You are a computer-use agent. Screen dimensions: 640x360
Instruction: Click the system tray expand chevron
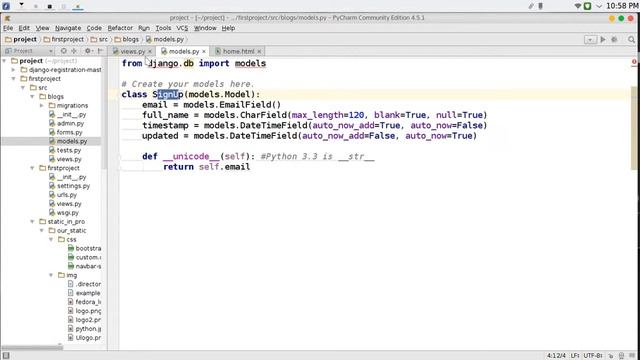599,6
